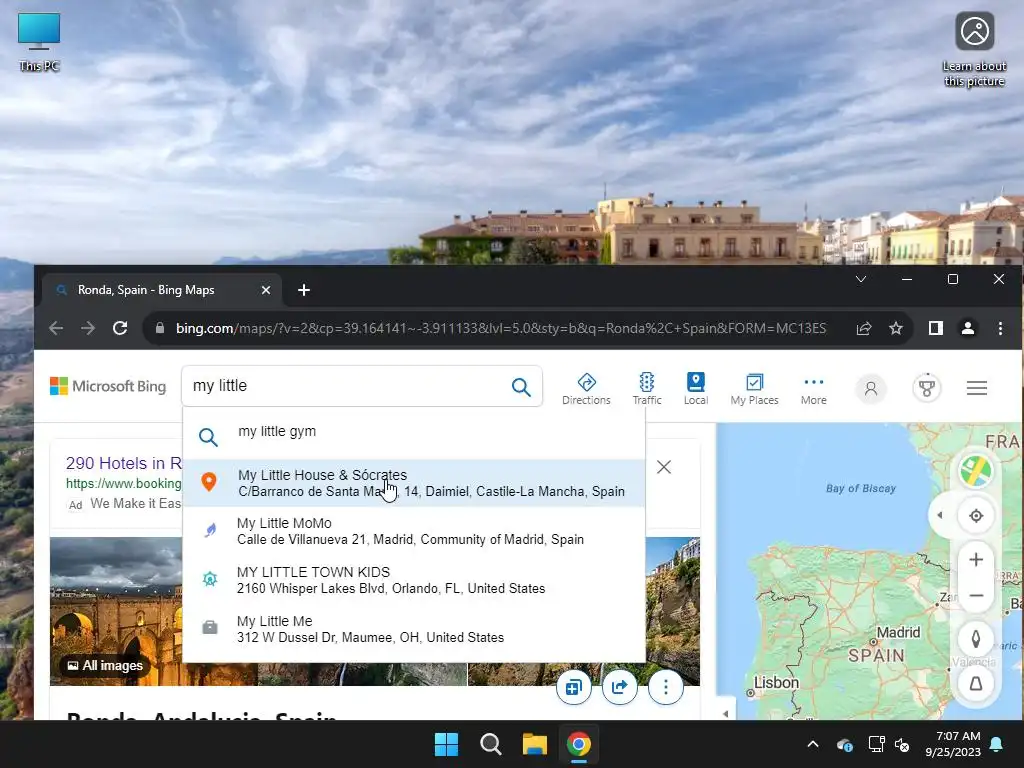Image resolution: width=1024 pixels, height=768 pixels.
Task: Click the Bing search magnifier button
Action: tap(520, 387)
